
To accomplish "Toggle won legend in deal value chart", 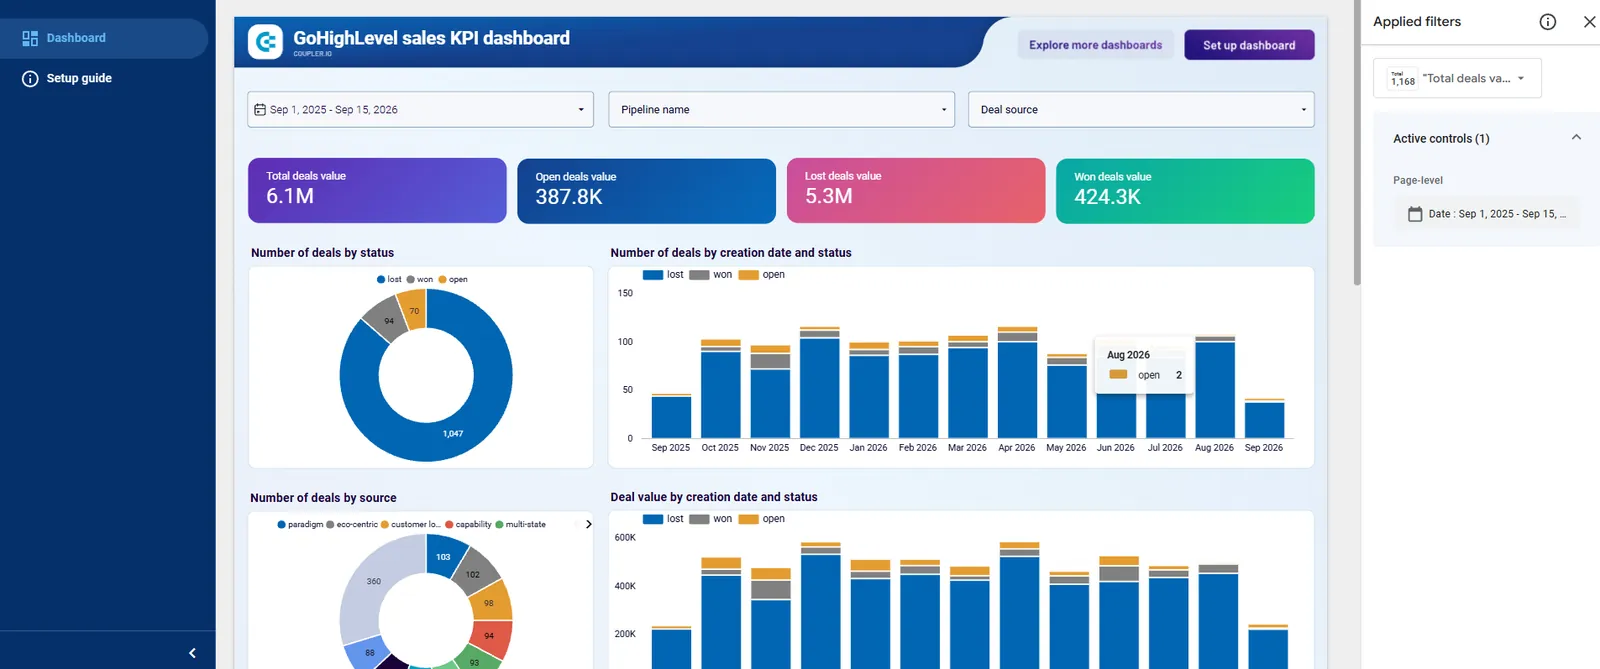I will [x=711, y=519].
